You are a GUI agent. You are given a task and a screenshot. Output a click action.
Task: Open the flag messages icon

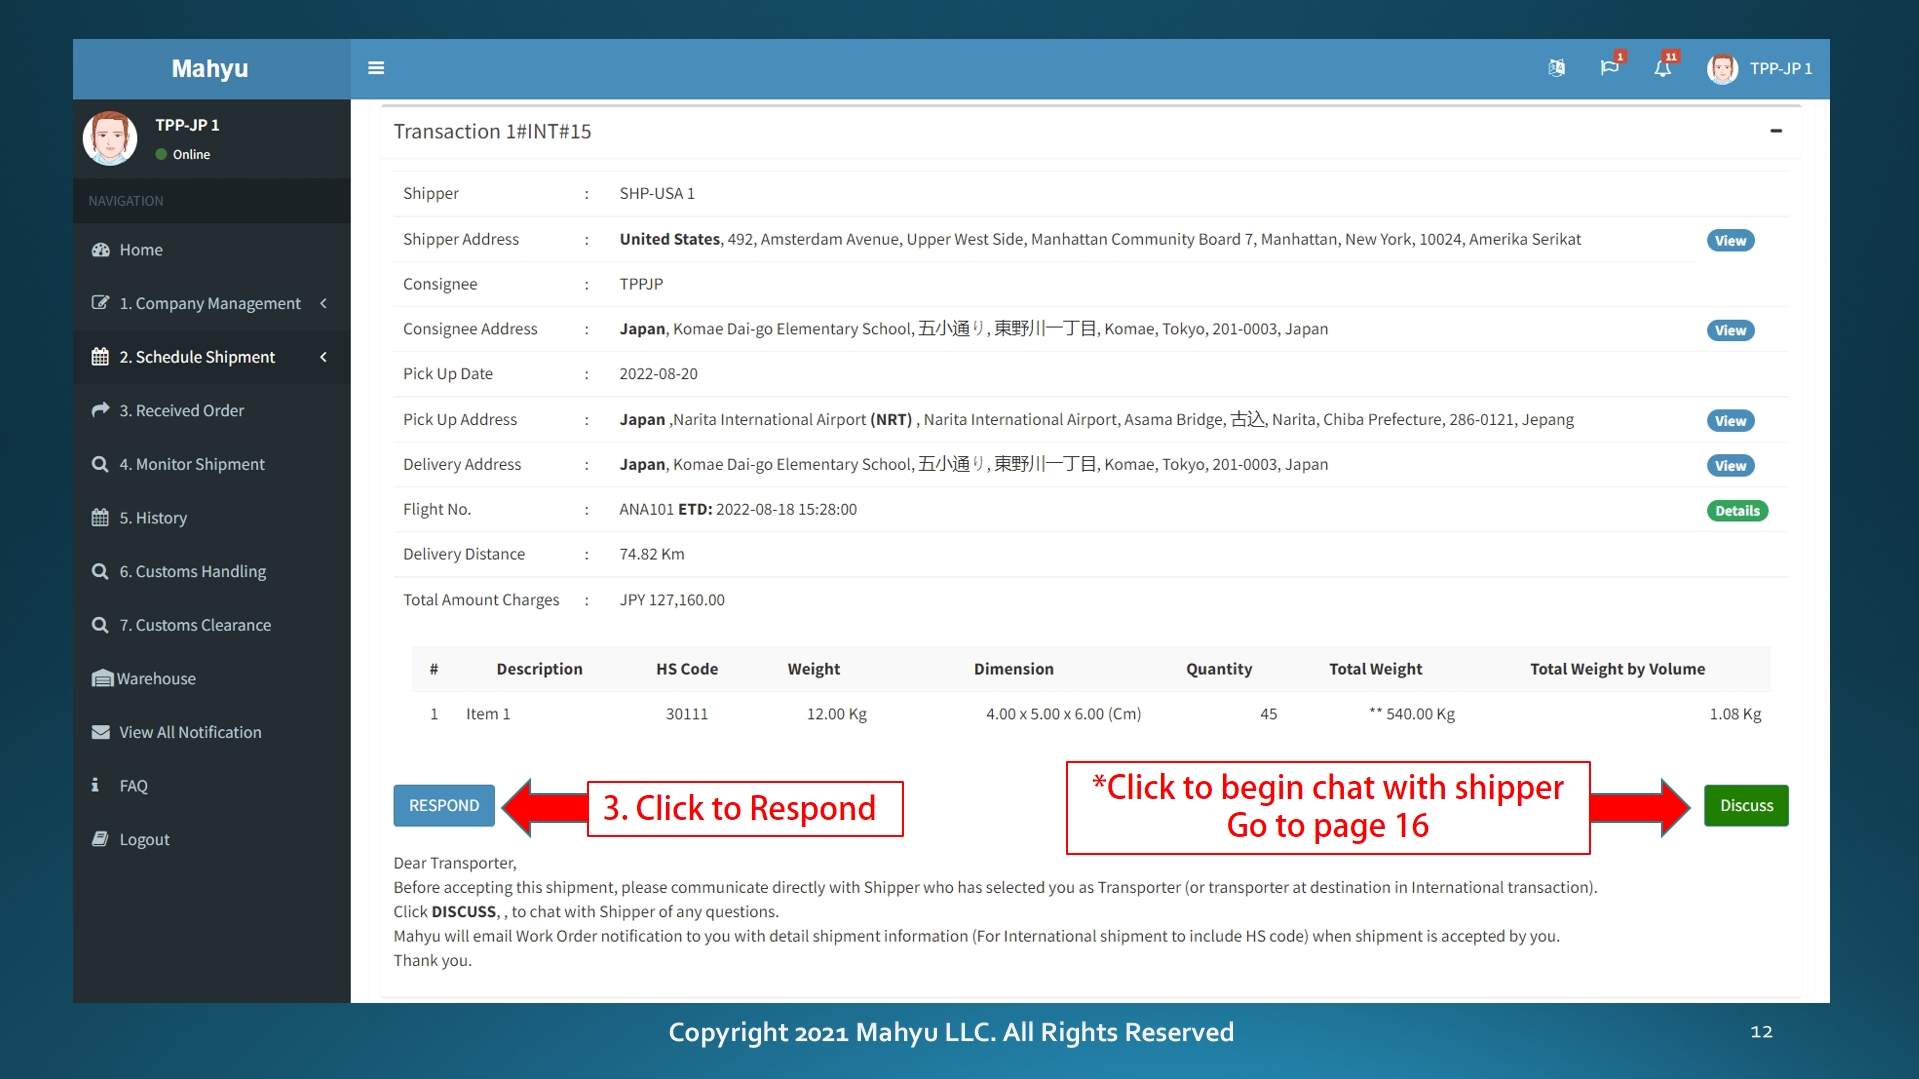(x=1609, y=68)
